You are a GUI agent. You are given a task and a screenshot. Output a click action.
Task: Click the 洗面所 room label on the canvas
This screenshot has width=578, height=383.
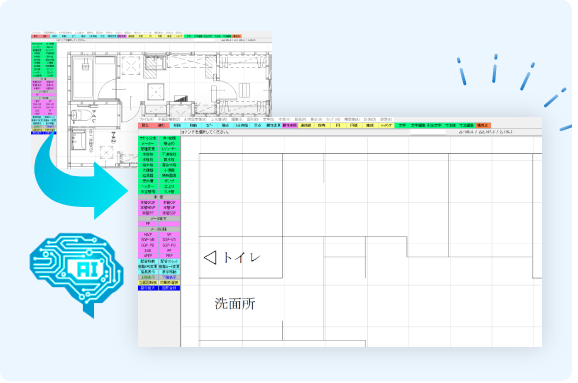pos(235,304)
